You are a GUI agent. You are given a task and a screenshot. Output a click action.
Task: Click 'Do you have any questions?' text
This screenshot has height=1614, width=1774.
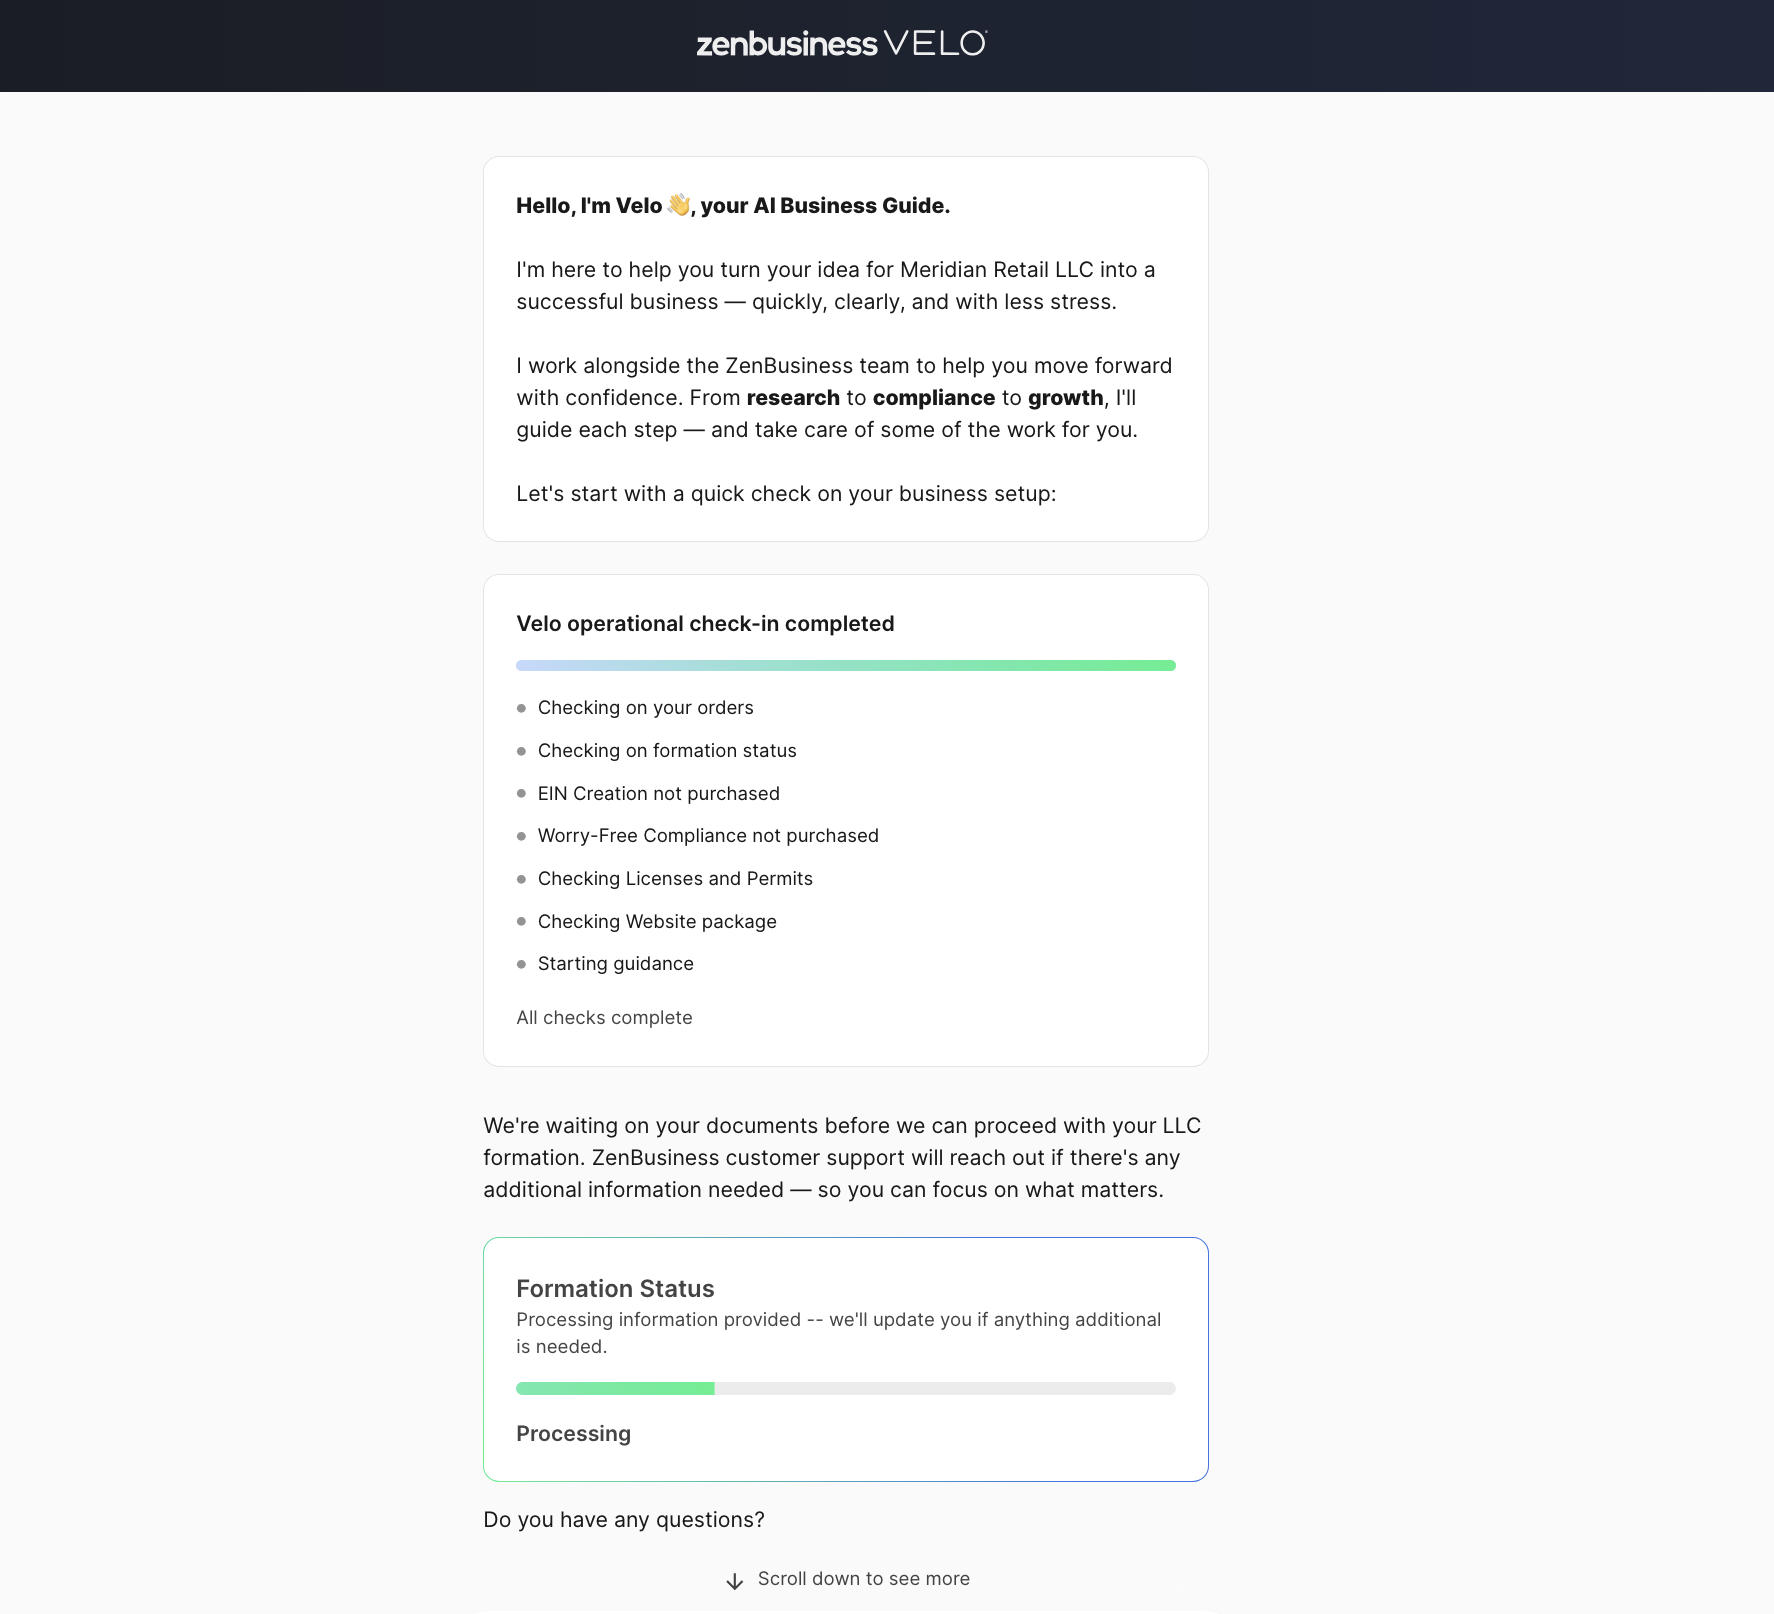[x=624, y=1520]
